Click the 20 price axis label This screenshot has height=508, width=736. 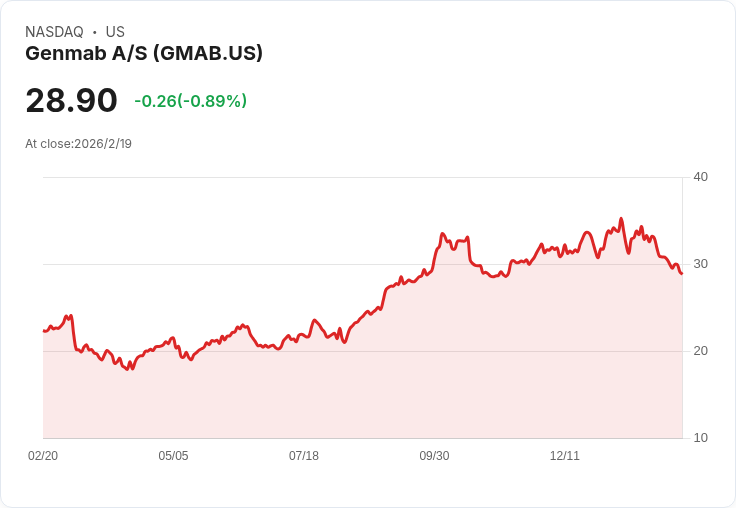click(x=700, y=351)
